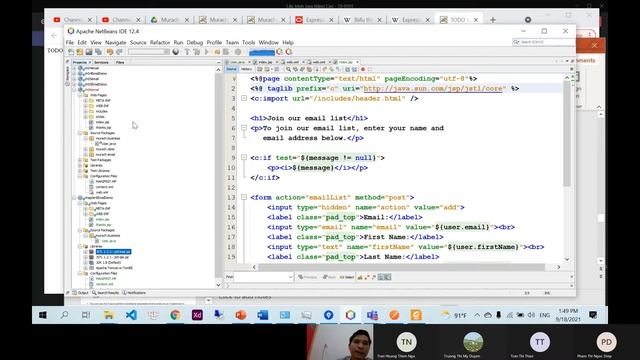The height and width of the screenshot is (360, 640).
Task: Open Visual Studio Code from taskbar
Action: (x=131, y=315)
